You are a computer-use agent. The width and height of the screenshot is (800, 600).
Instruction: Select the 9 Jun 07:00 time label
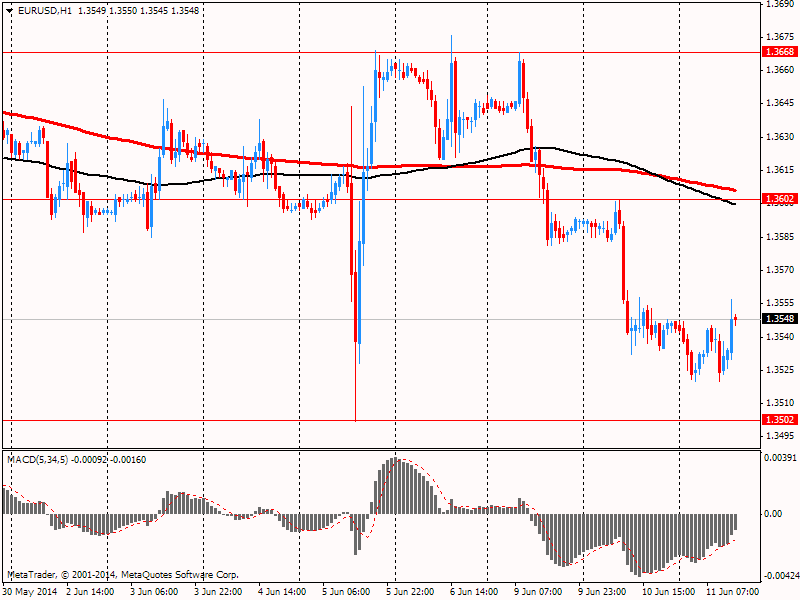538,592
